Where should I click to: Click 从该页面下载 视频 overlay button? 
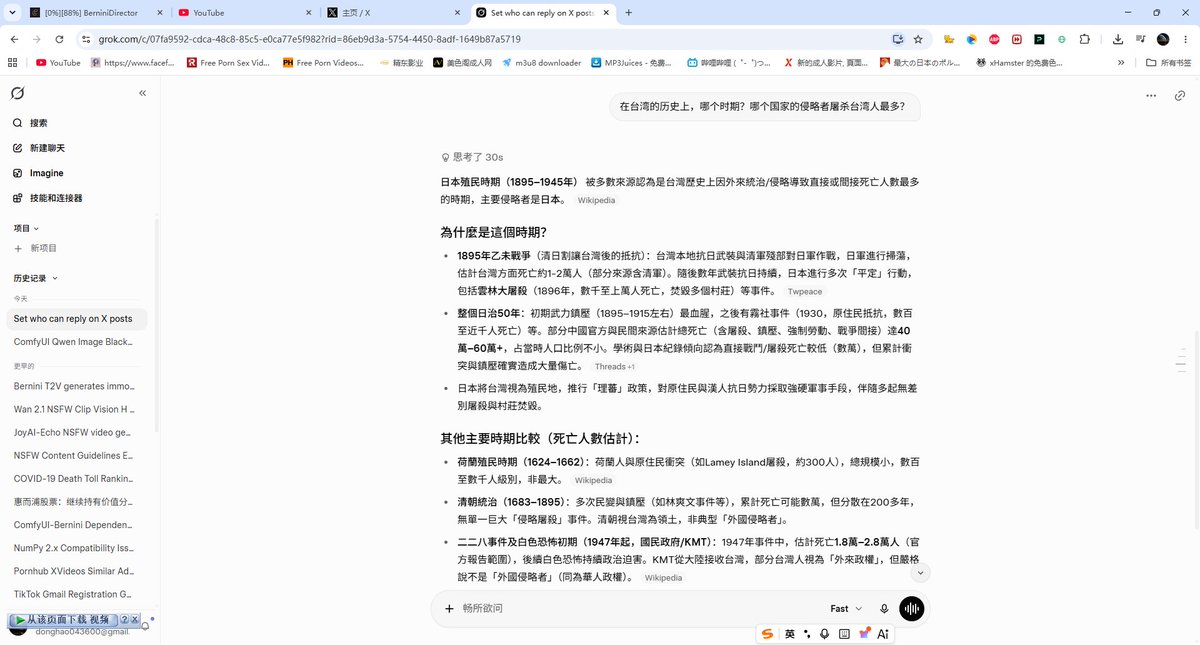click(x=63, y=620)
